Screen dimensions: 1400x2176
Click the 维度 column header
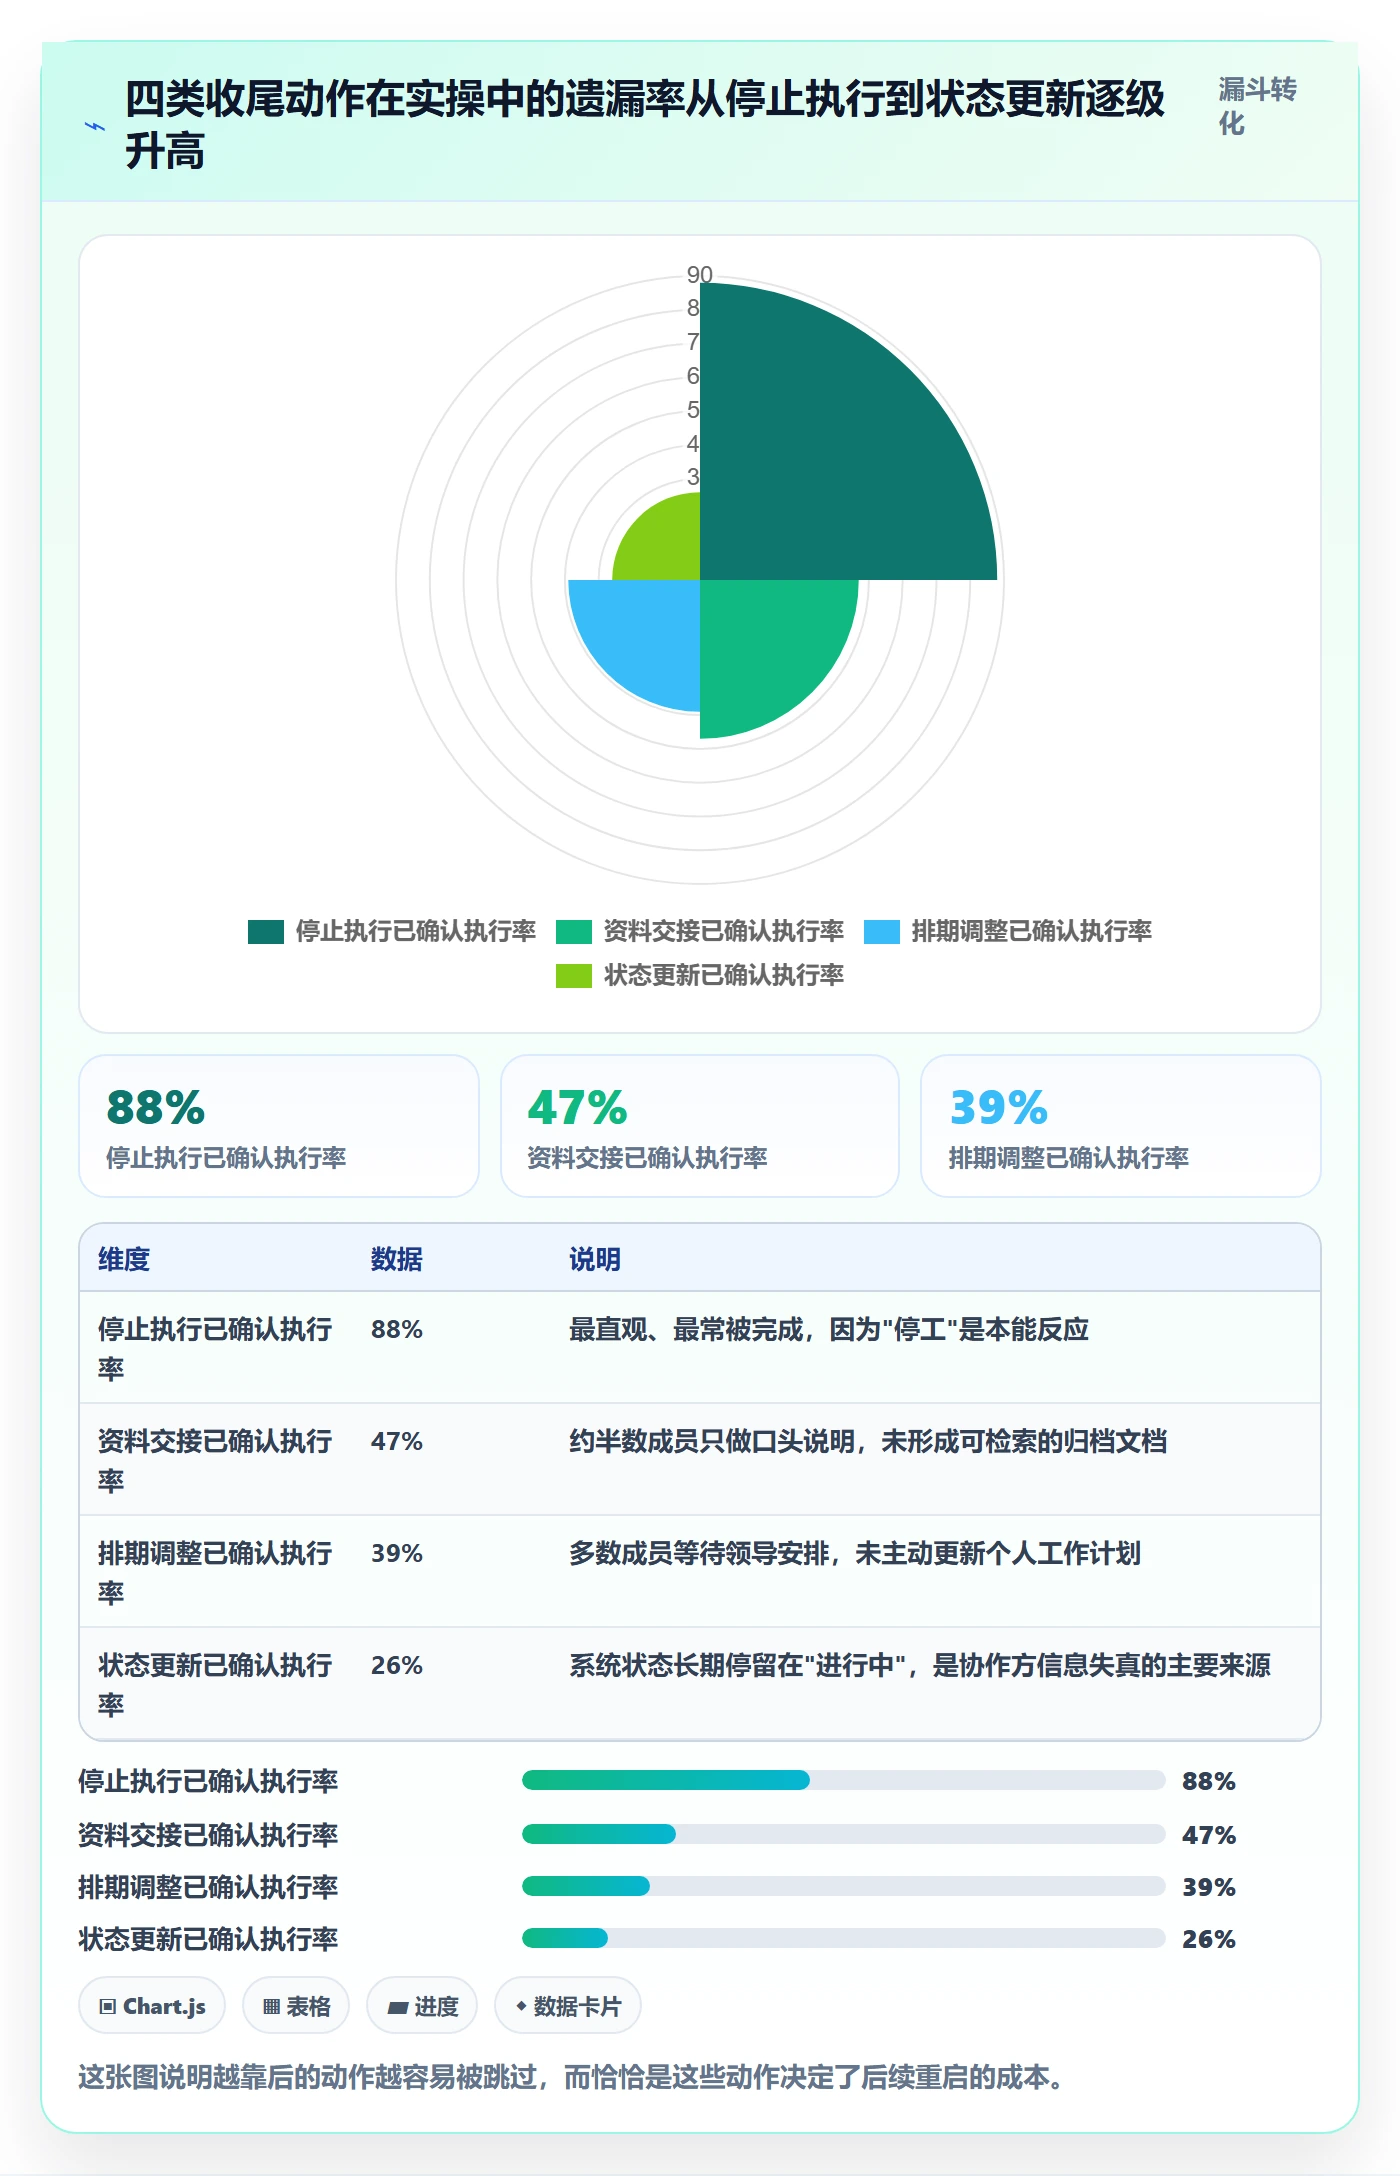124,1259
